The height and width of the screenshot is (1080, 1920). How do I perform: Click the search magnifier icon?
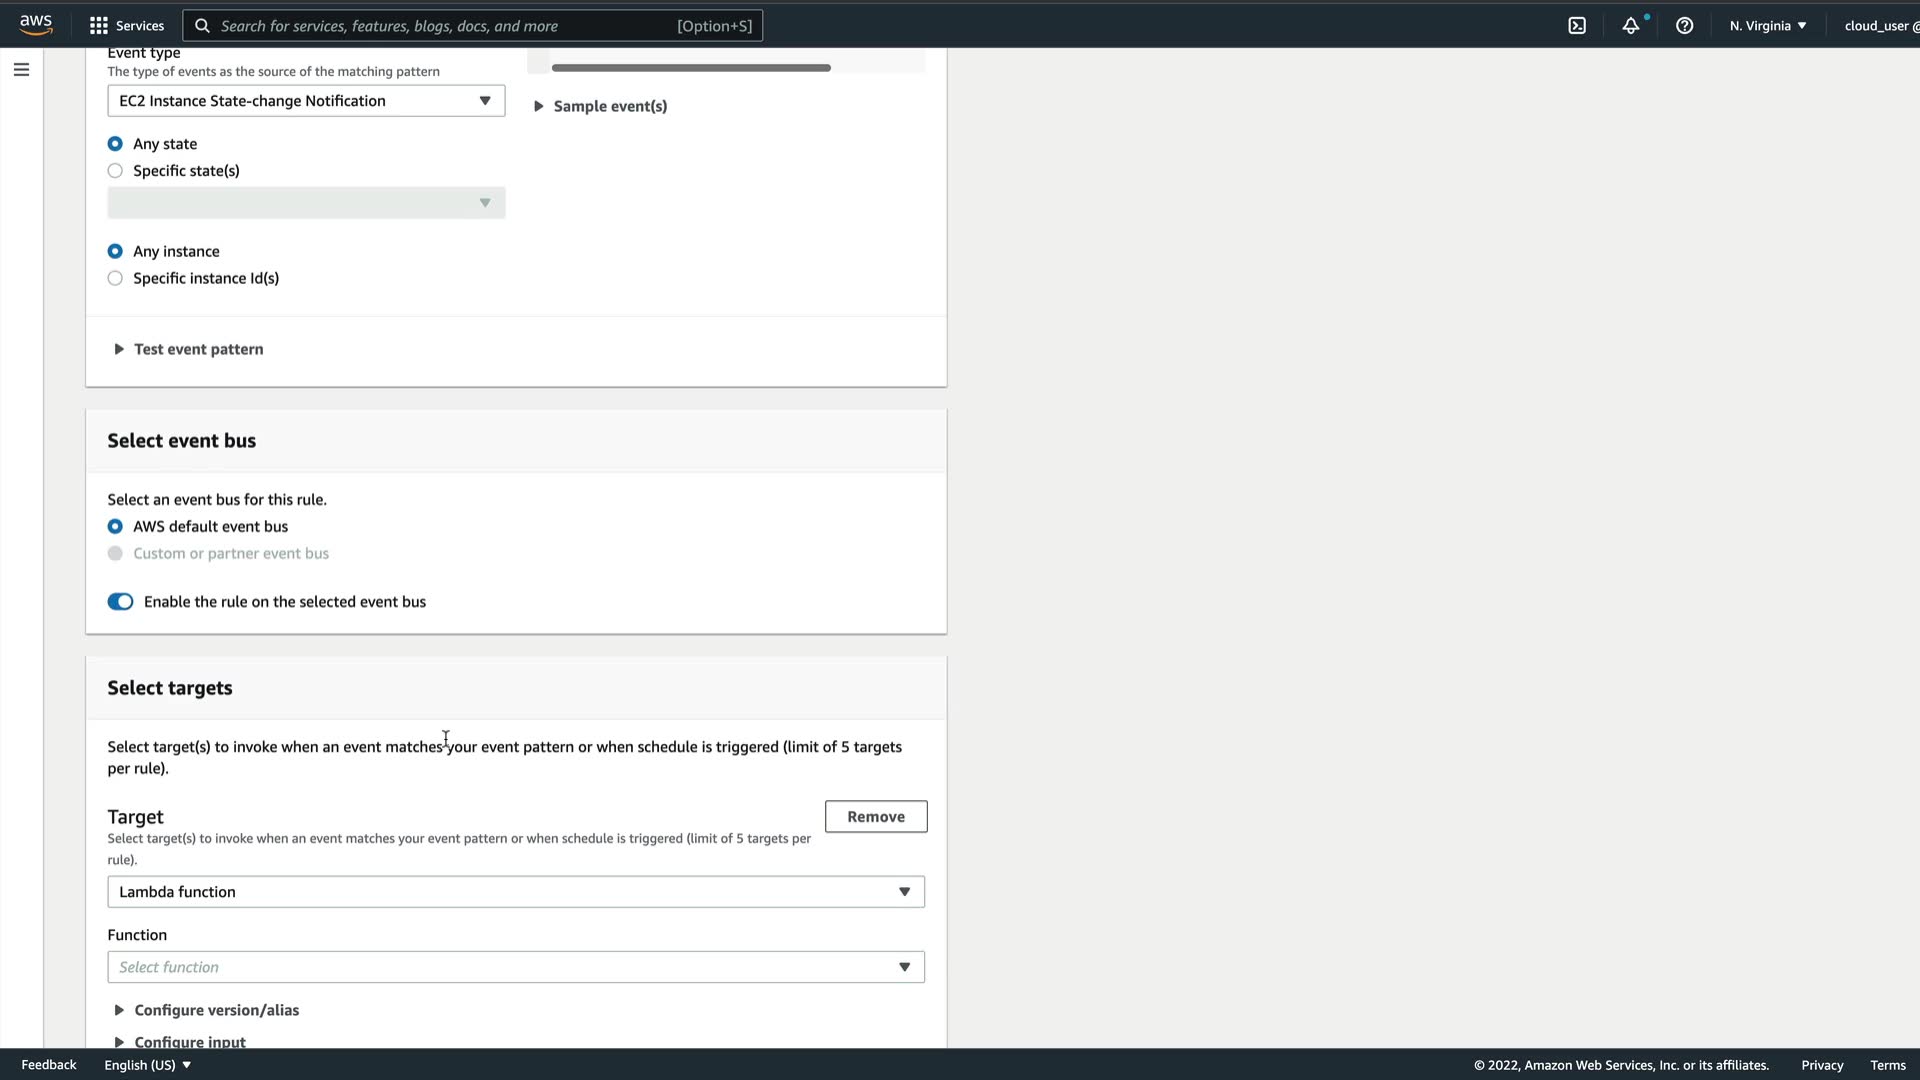[202, 26]
